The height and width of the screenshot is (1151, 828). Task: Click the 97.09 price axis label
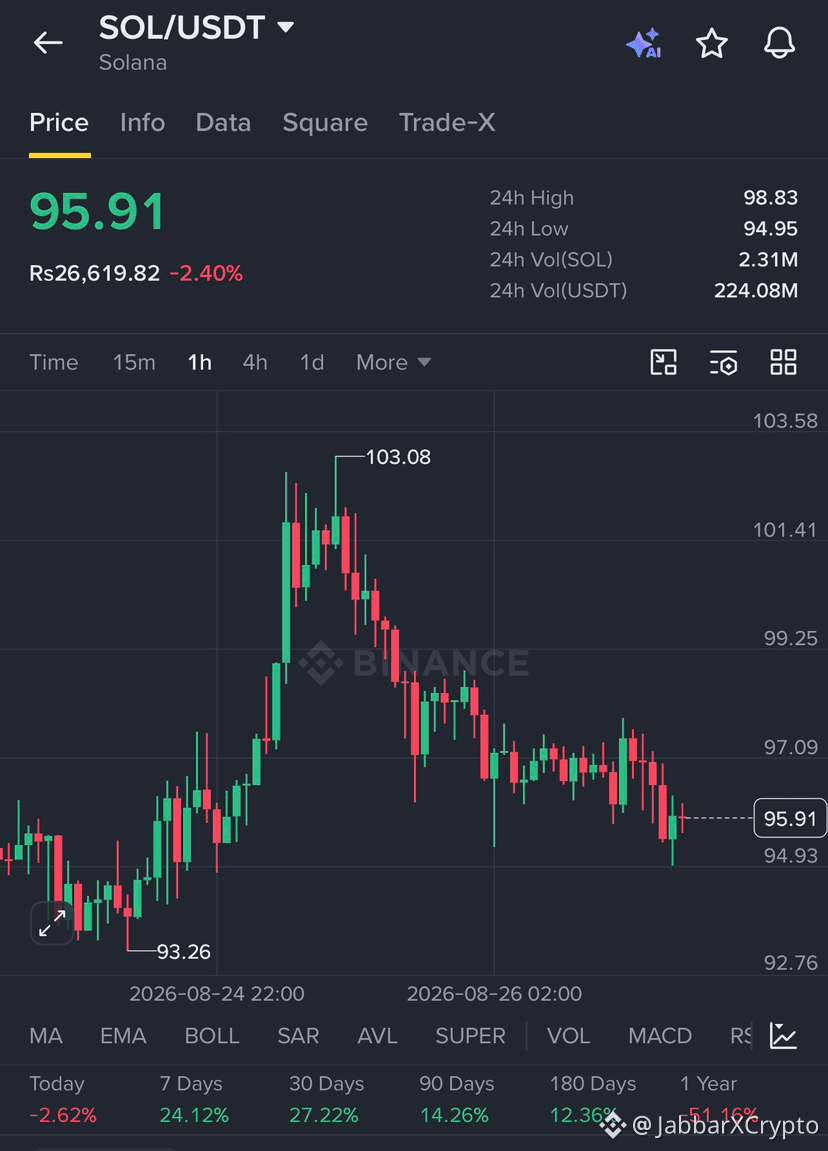pos(791,747)
